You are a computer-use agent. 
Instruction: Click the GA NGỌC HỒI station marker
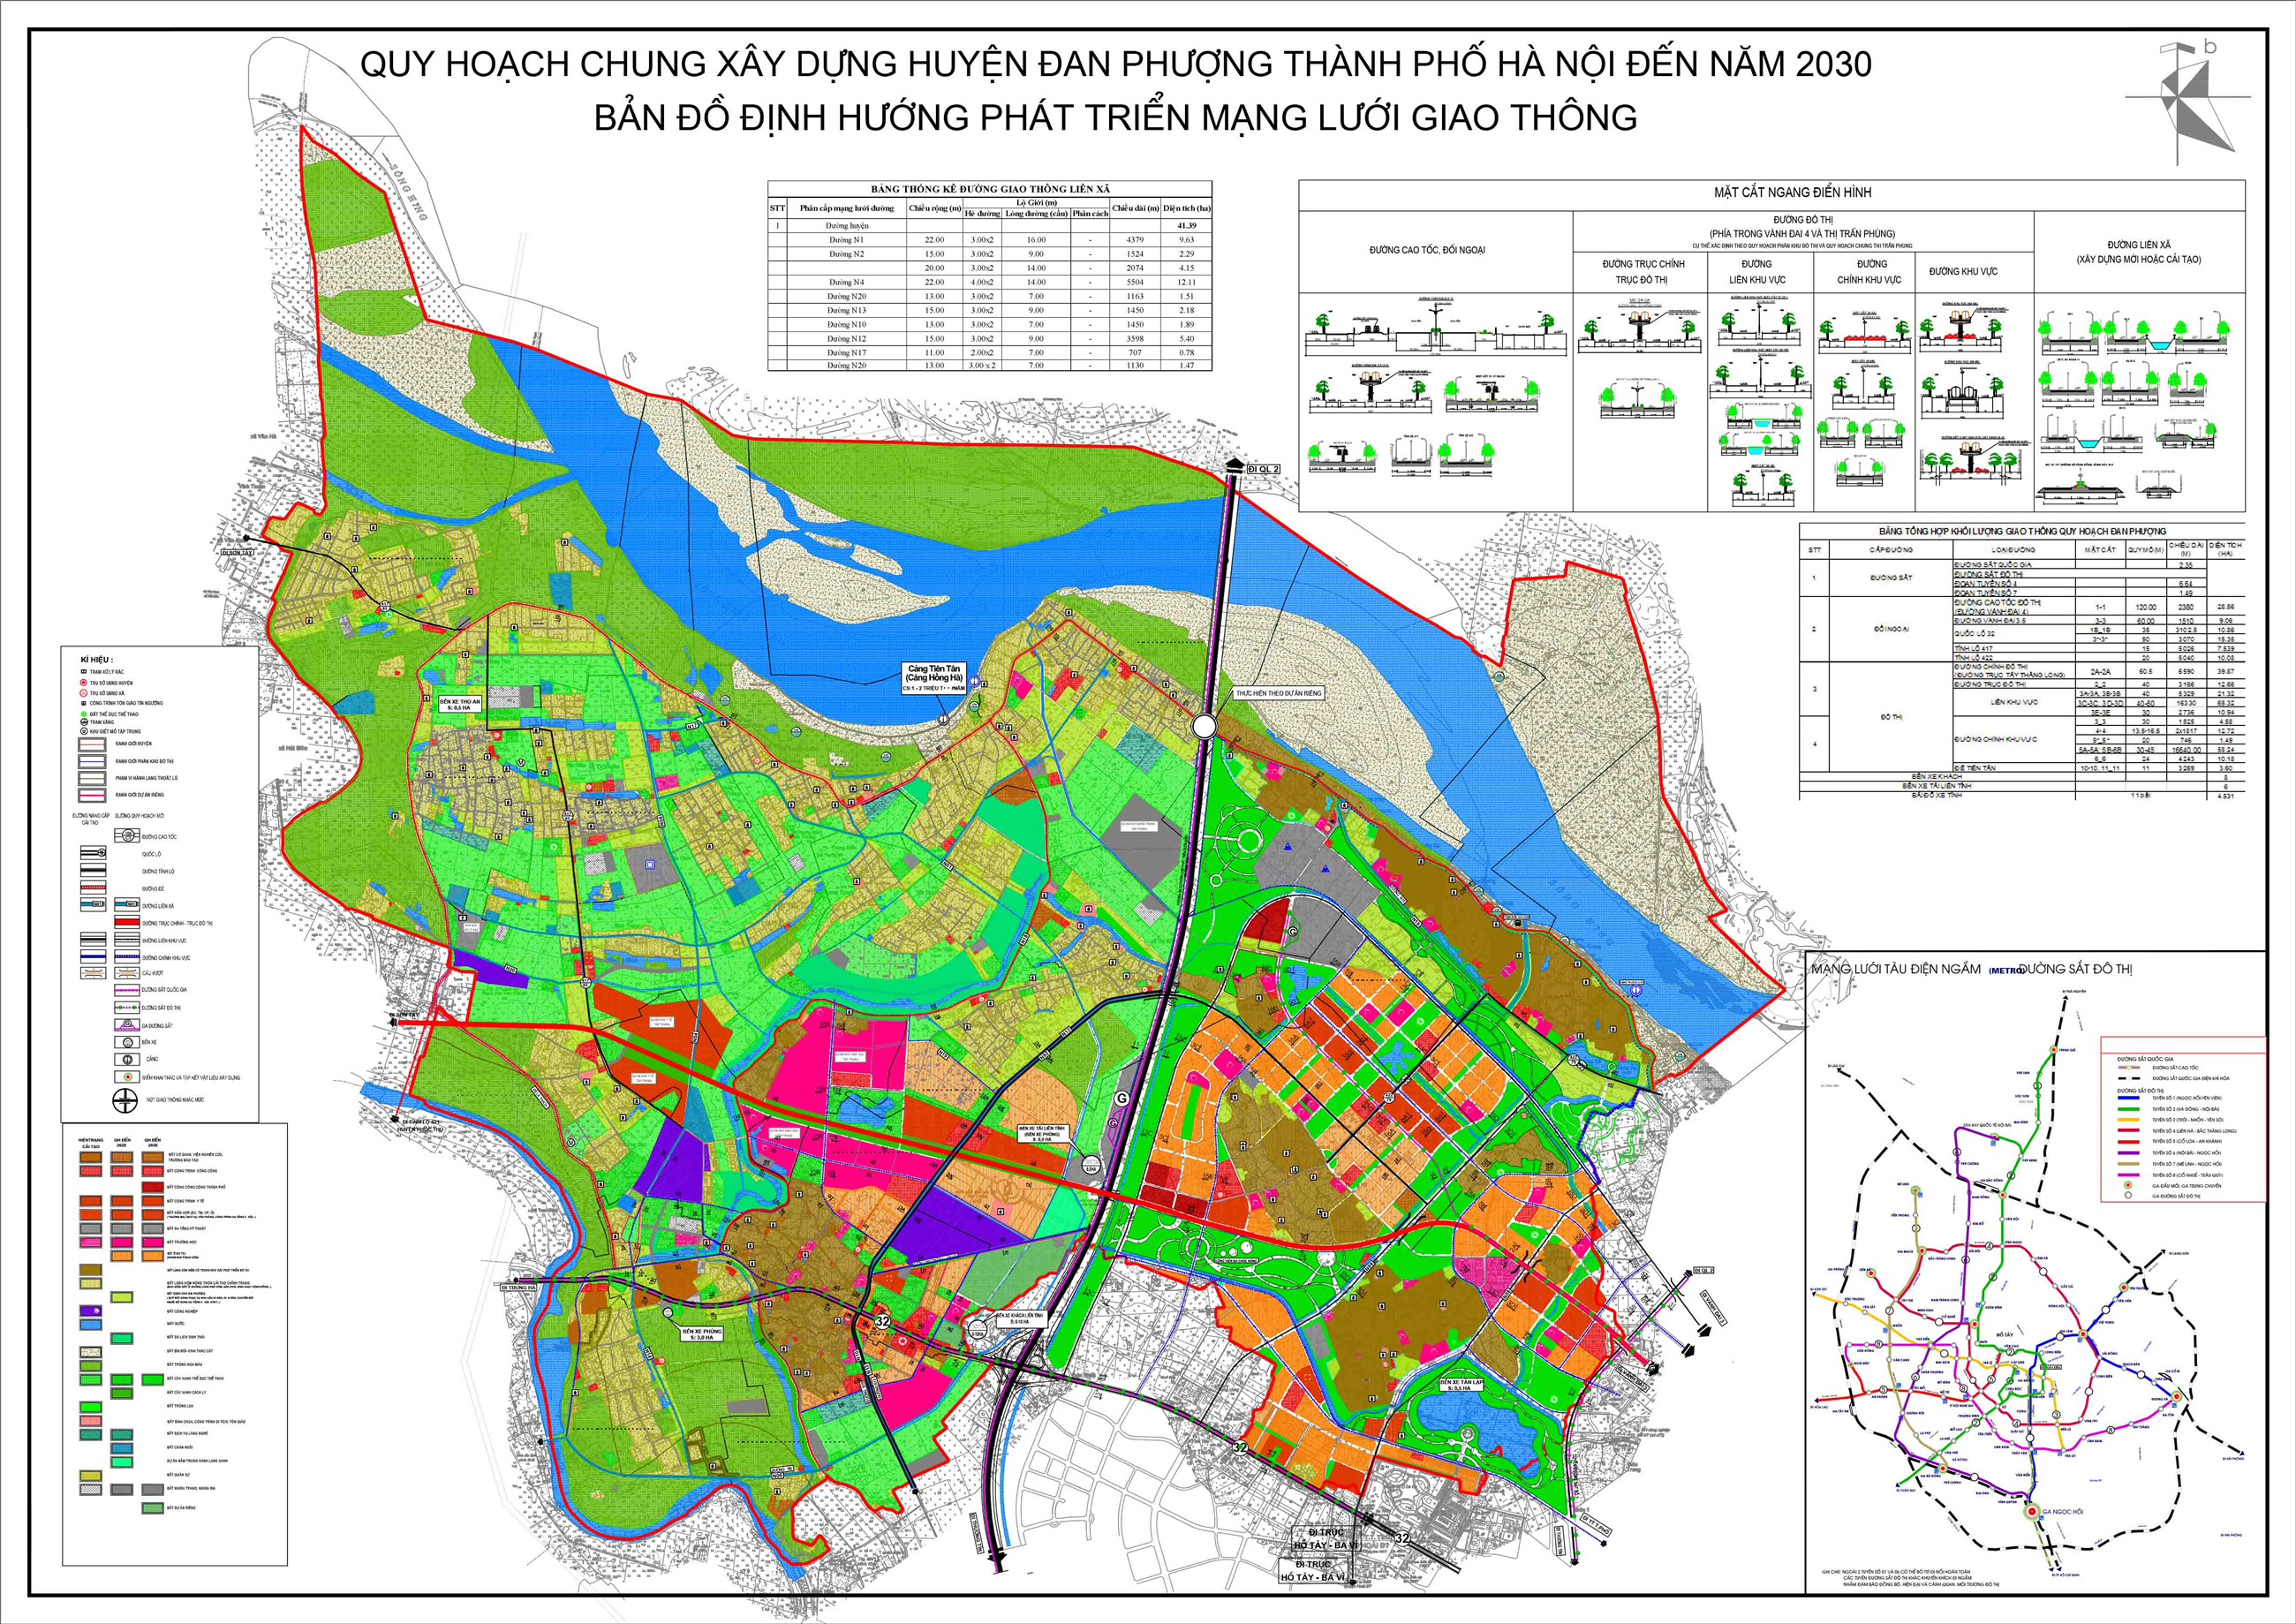coord(2032,1512)
